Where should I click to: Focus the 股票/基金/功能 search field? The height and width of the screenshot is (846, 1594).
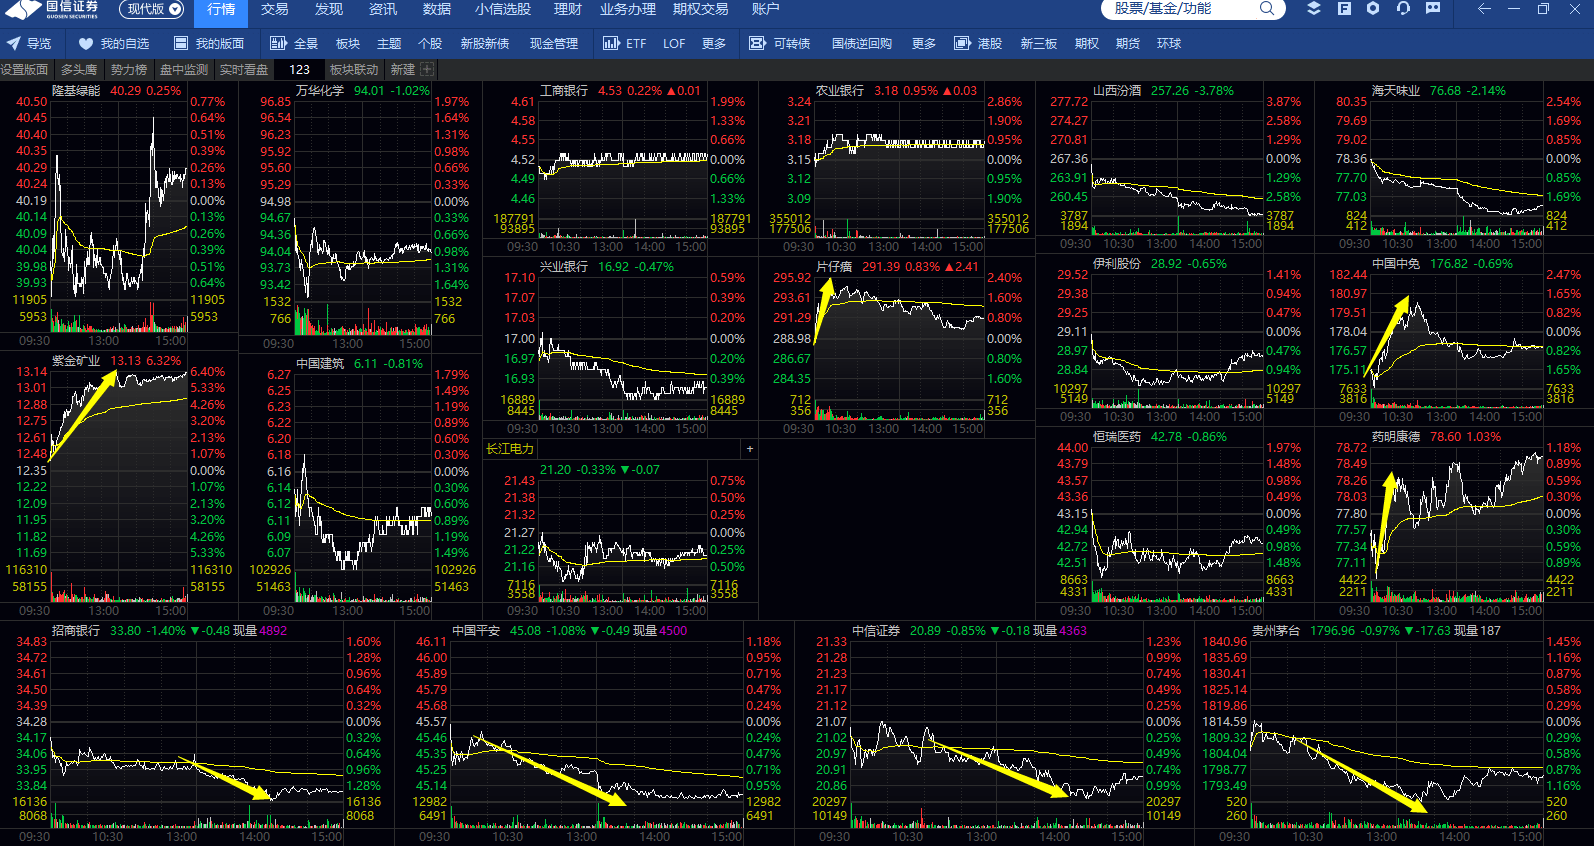1180,9
